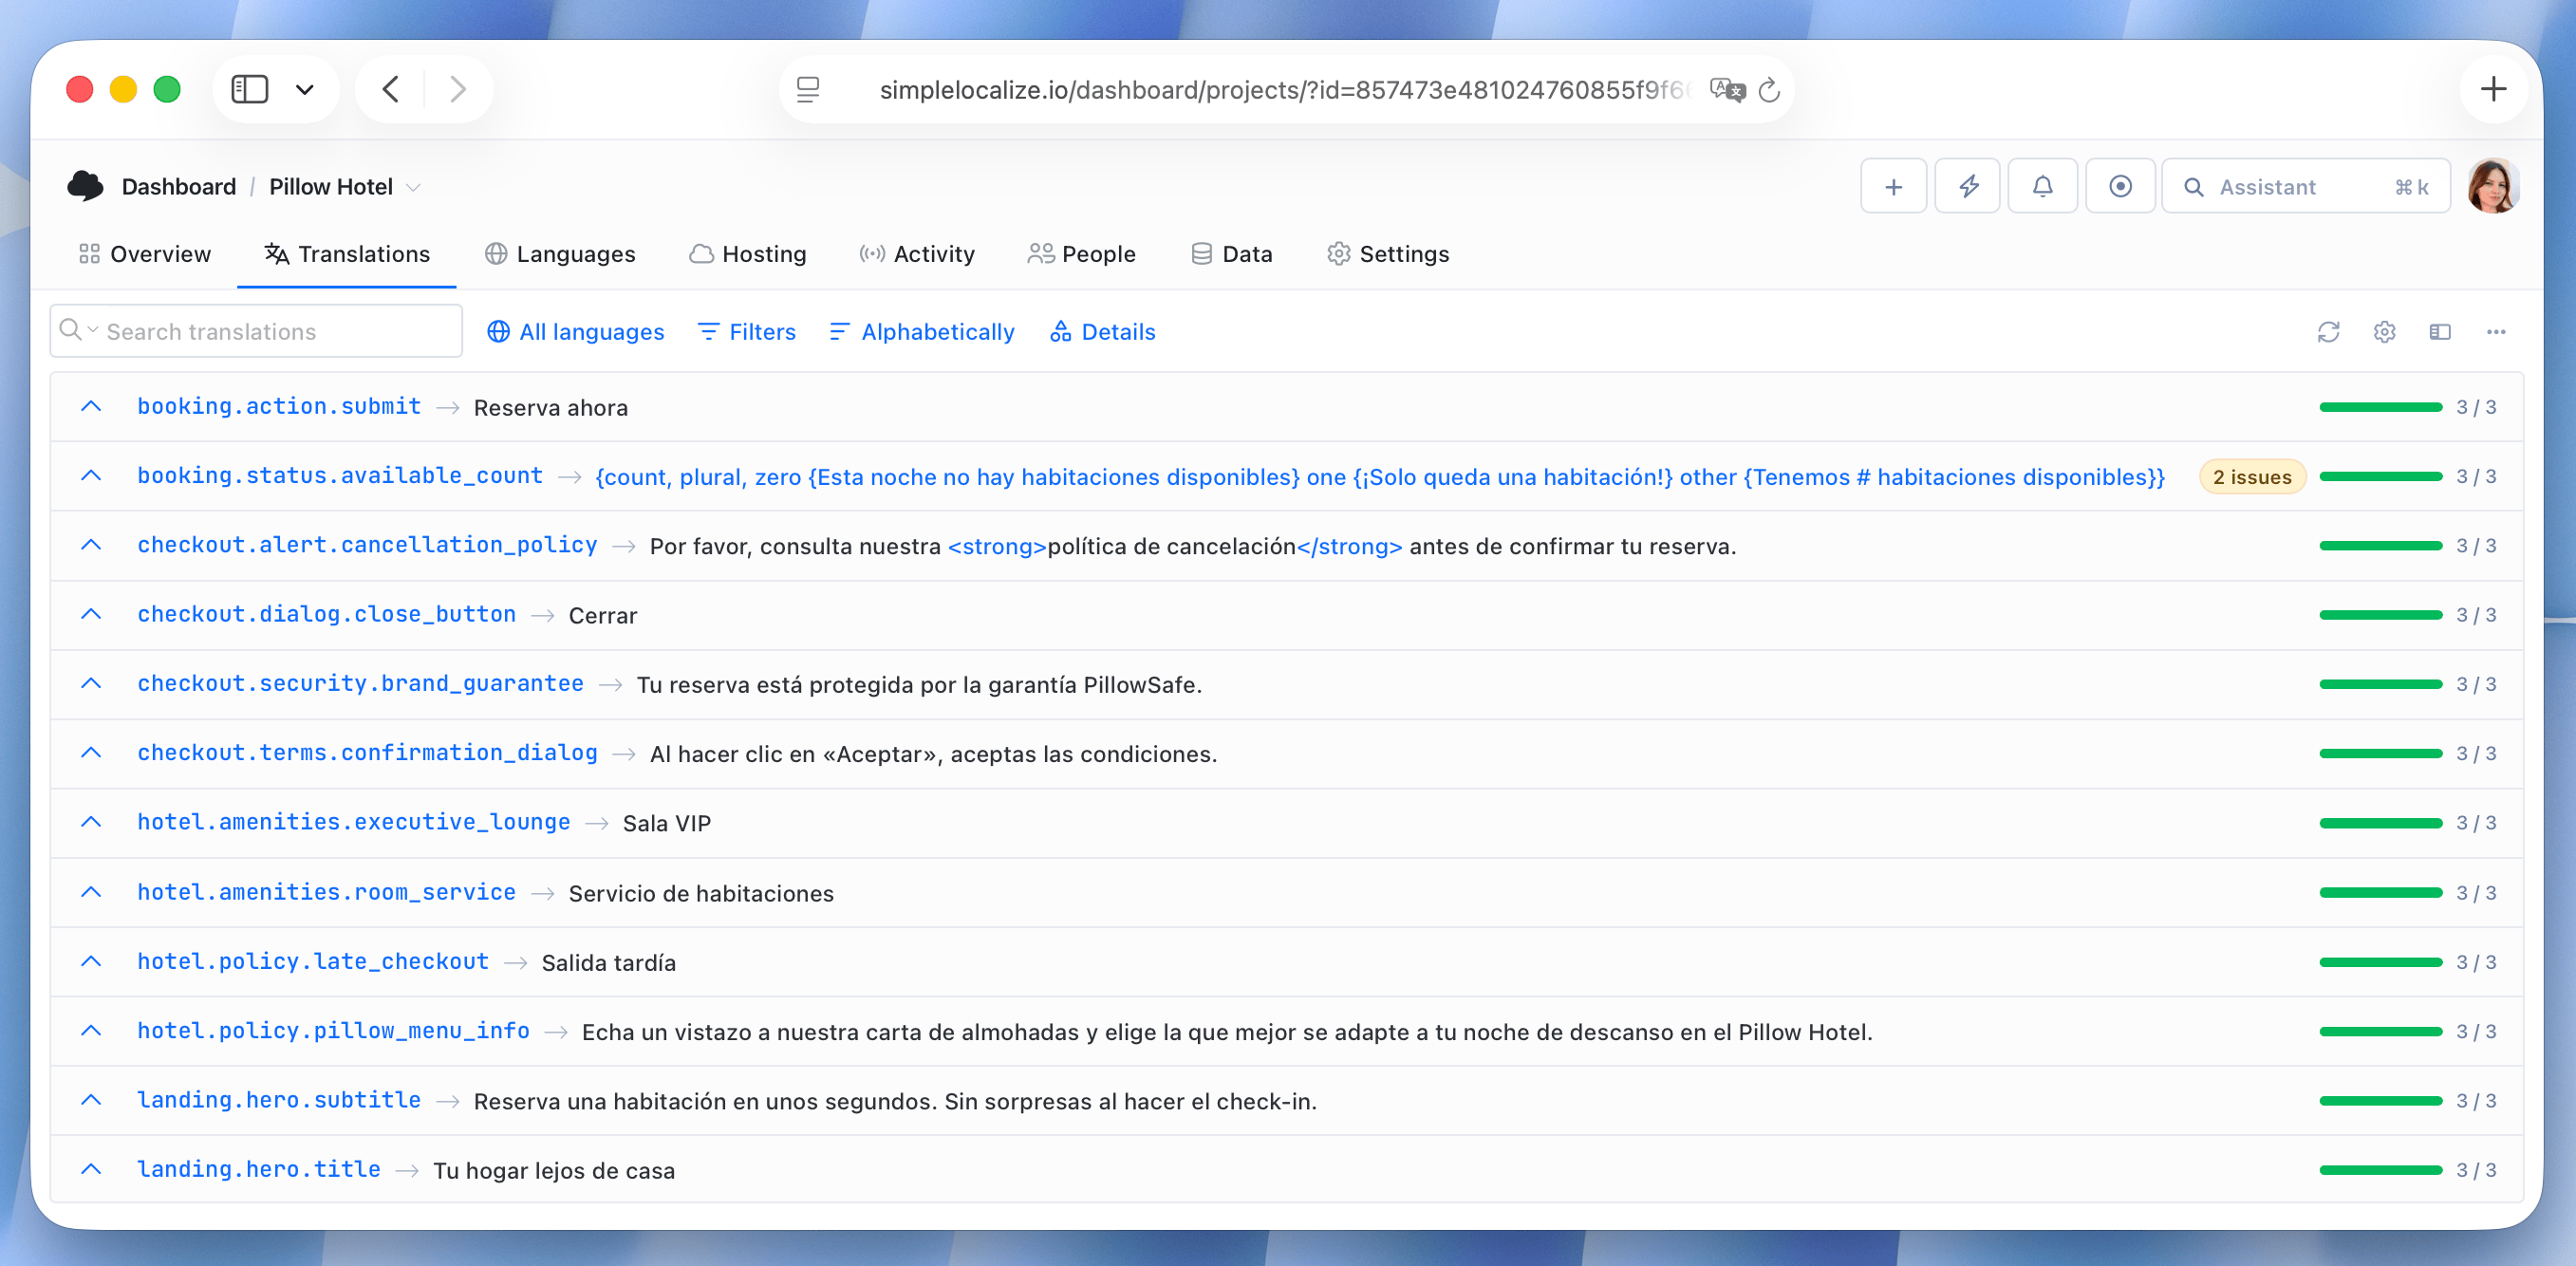2576x1266 pixels.
Task: Open a new browser tab
Action: (x=2493, y=89)
